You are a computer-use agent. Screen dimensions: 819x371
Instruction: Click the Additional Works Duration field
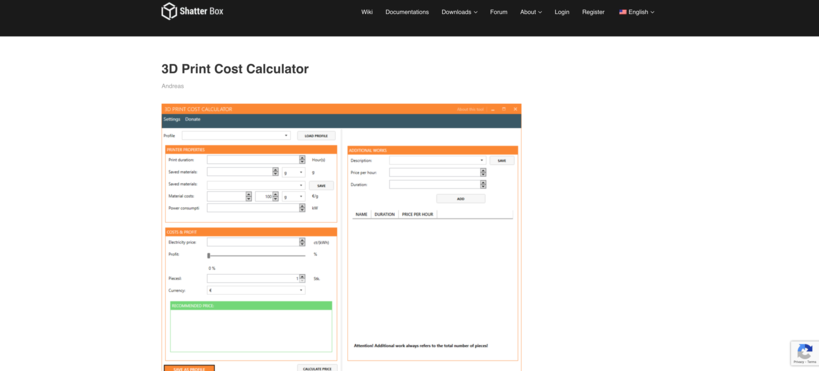click(x=435, y=184)
